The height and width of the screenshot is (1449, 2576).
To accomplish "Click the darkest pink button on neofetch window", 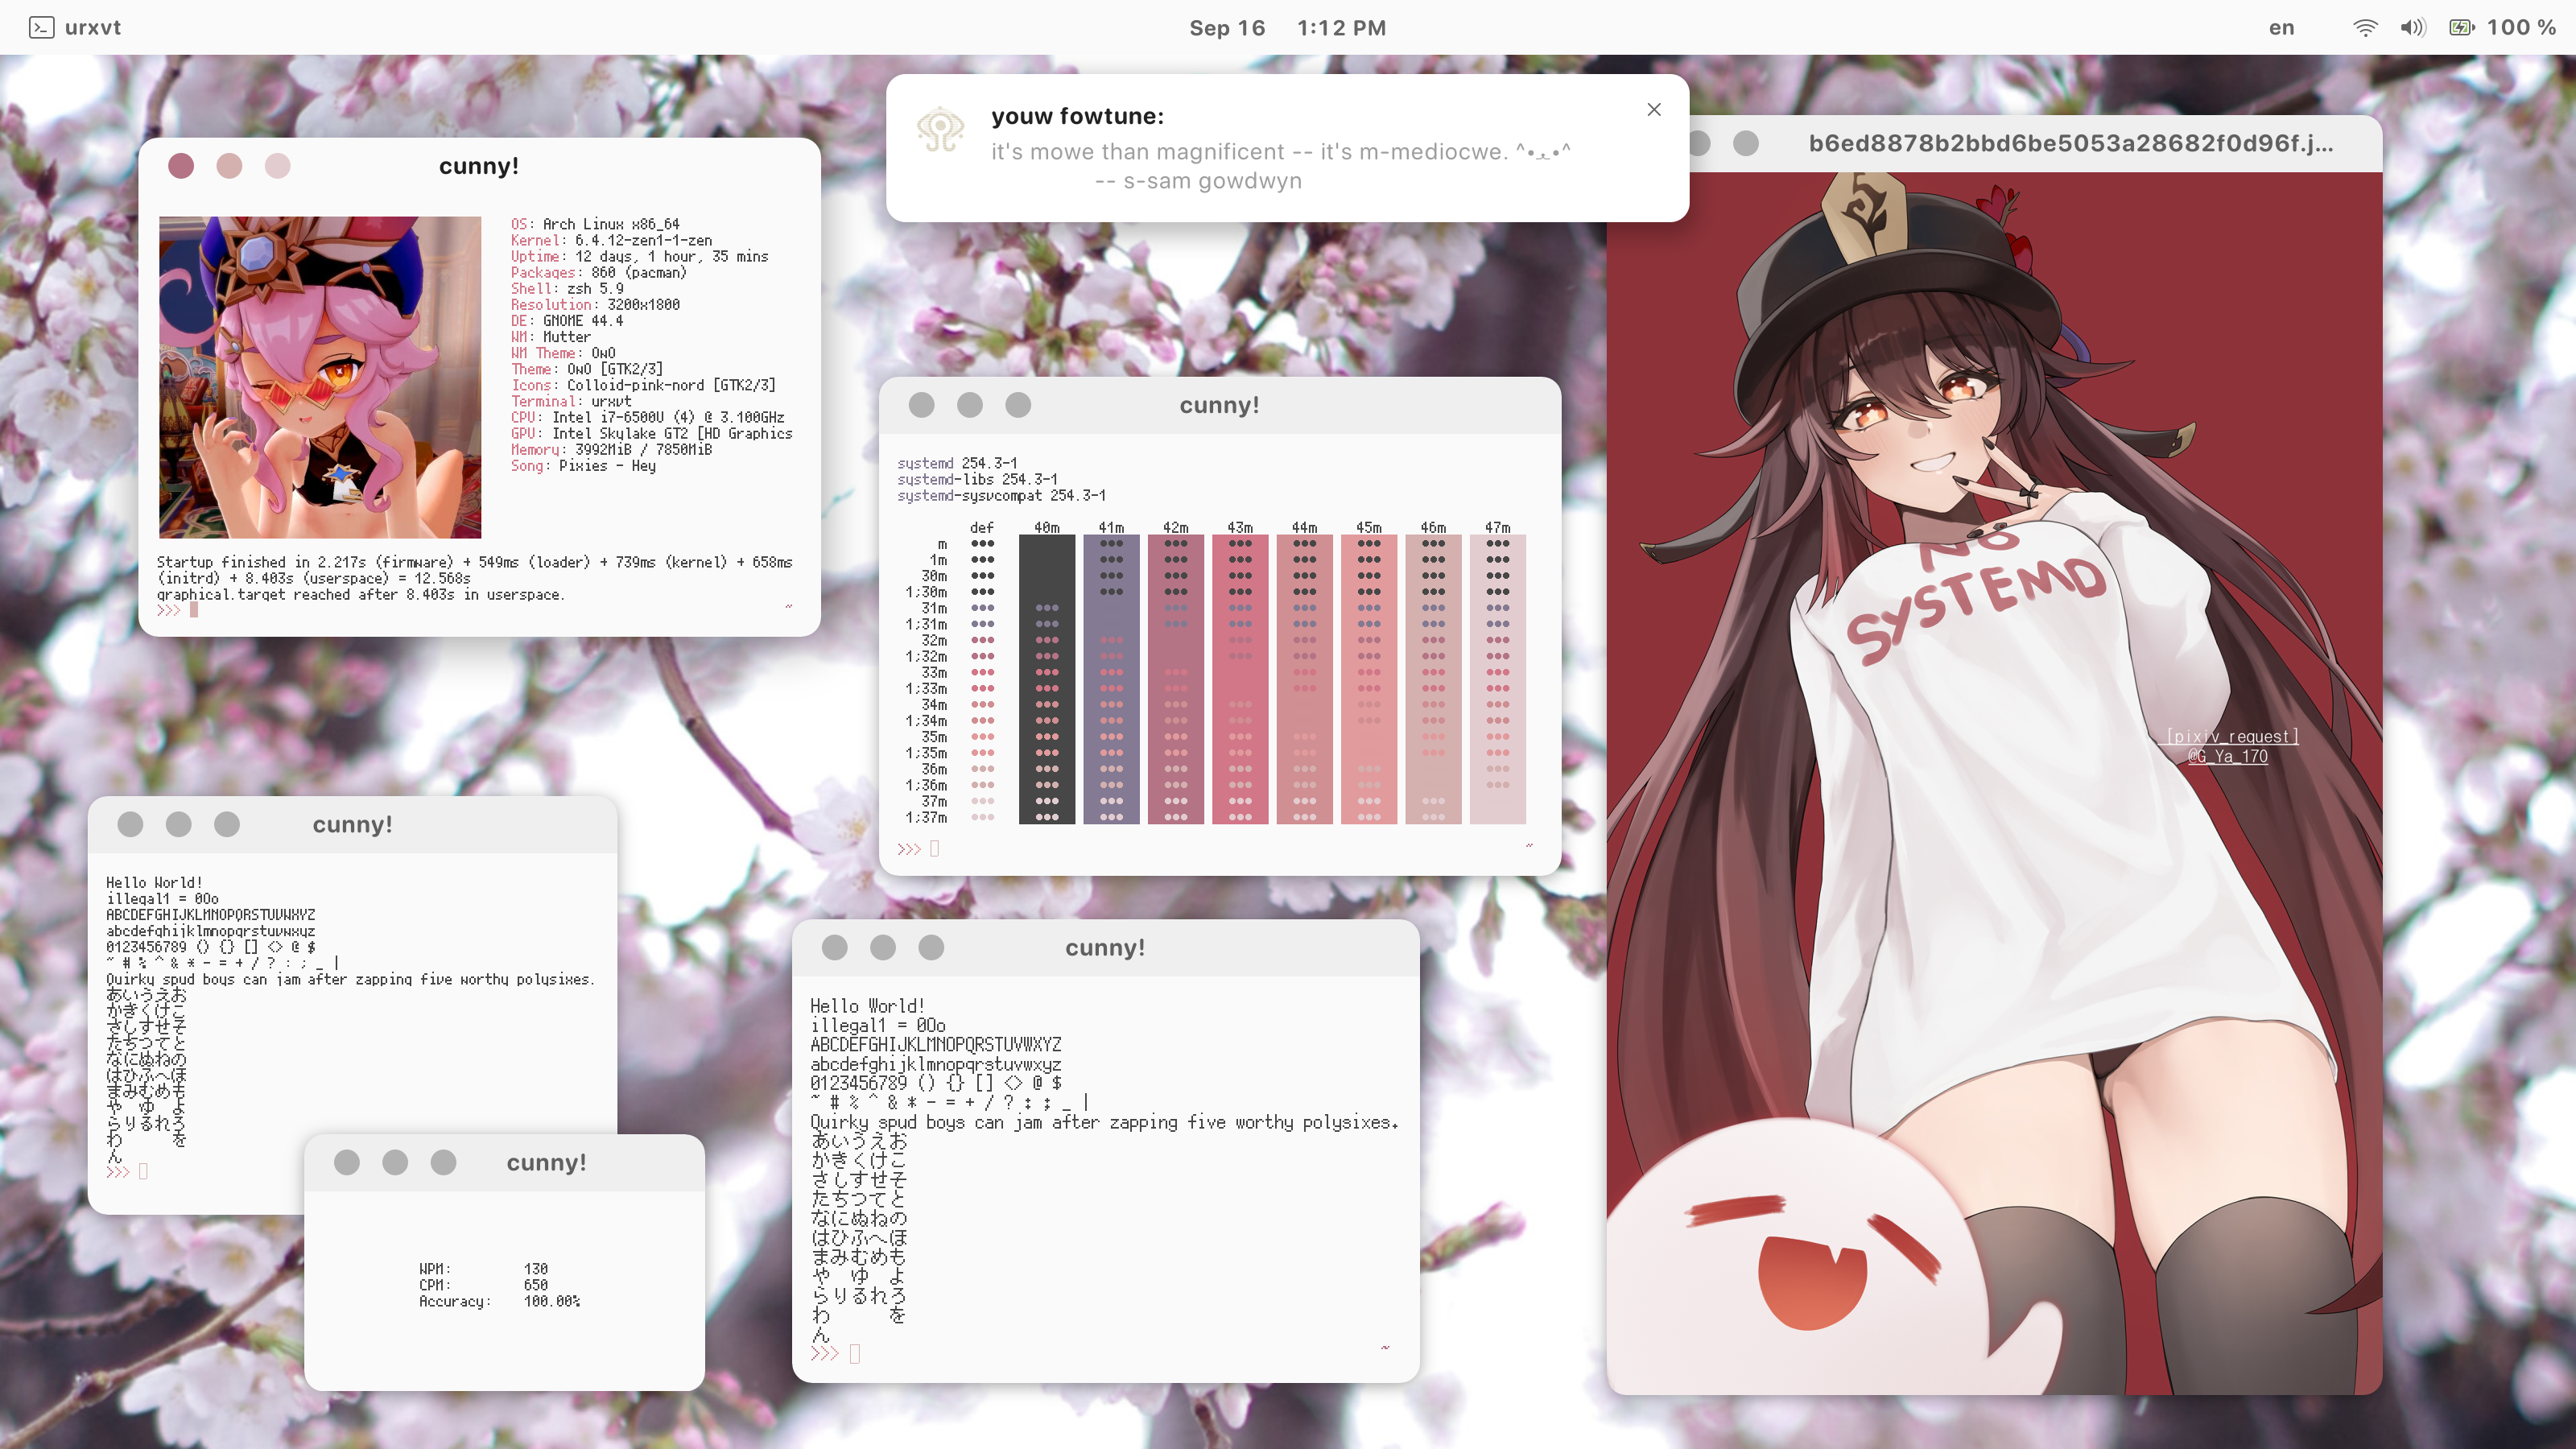I will (x=181, y=165).
